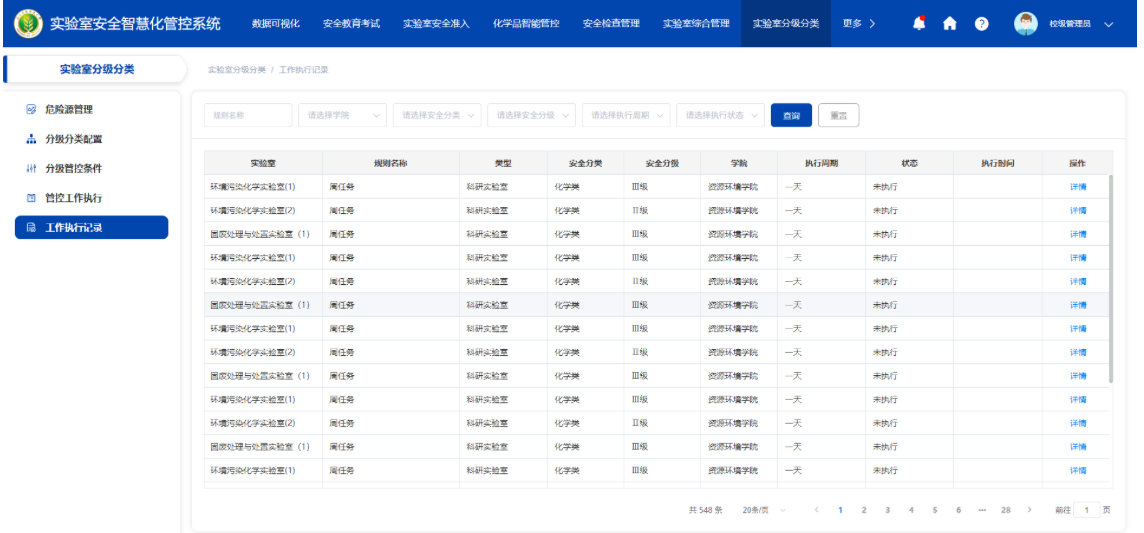Screen dimensions: 1144x533
Task: Click 工作执行记录 breadcrumb item
Action: click(304, 70)
